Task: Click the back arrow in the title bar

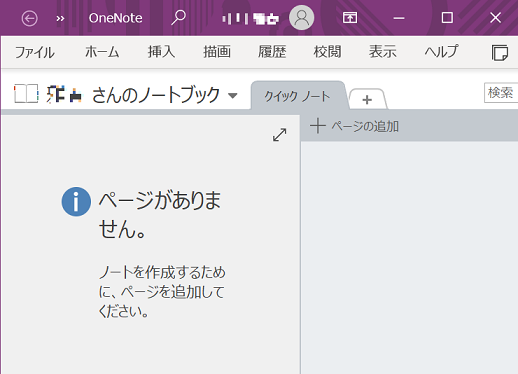Action: coord(29,18)
